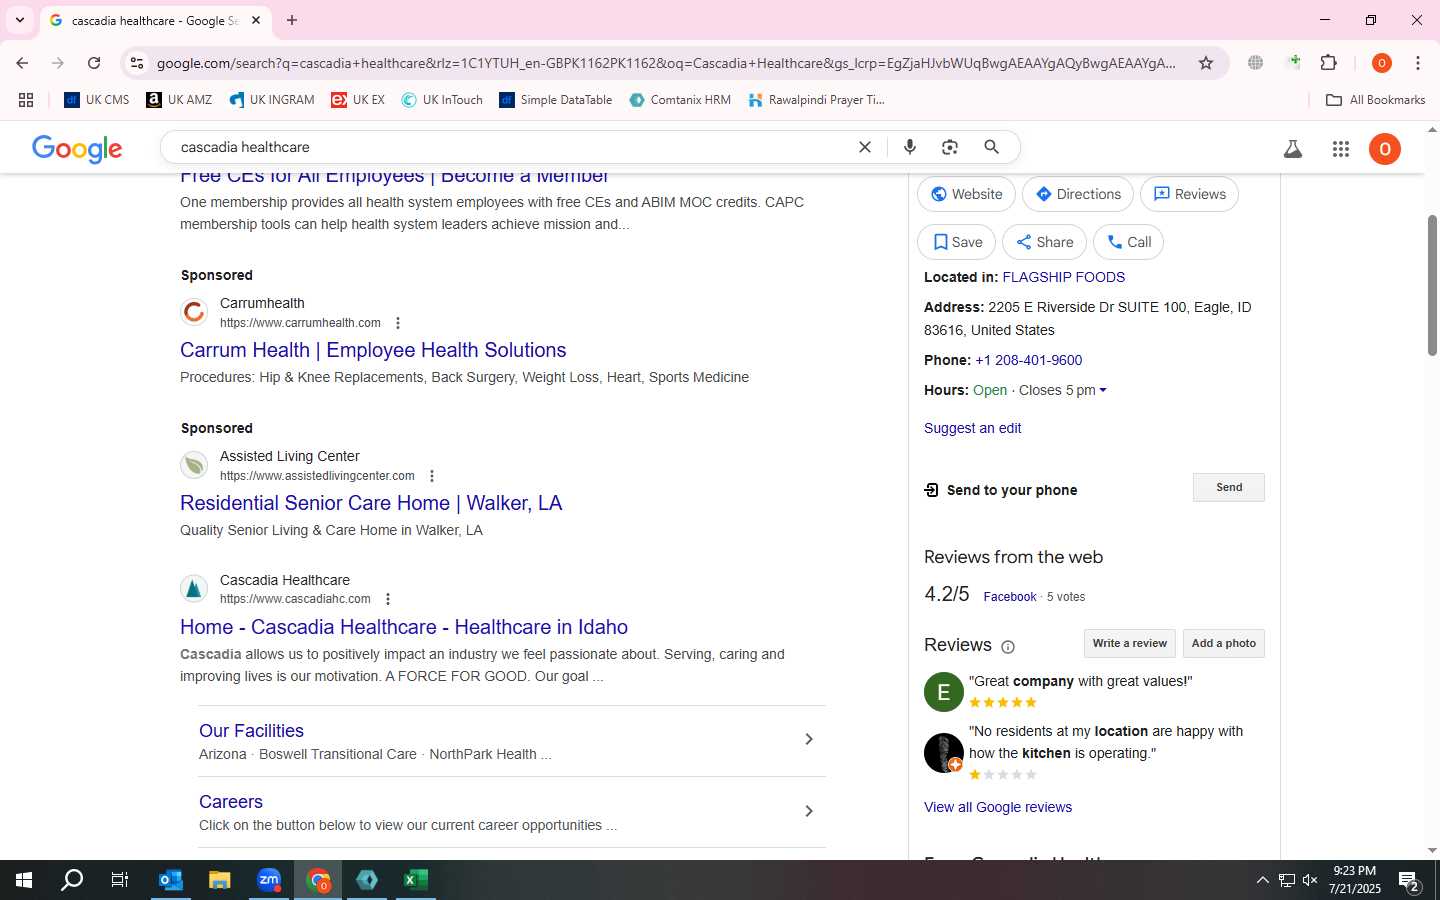Click the Send button
Screen dimensions: 1440x900
tap(1229, 488)
